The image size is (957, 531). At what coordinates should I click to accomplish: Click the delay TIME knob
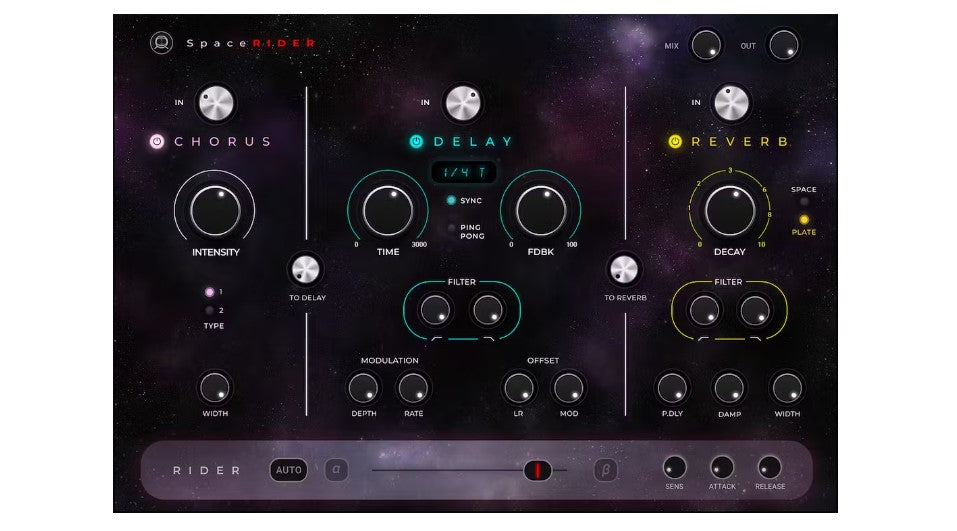click(388, 211)
